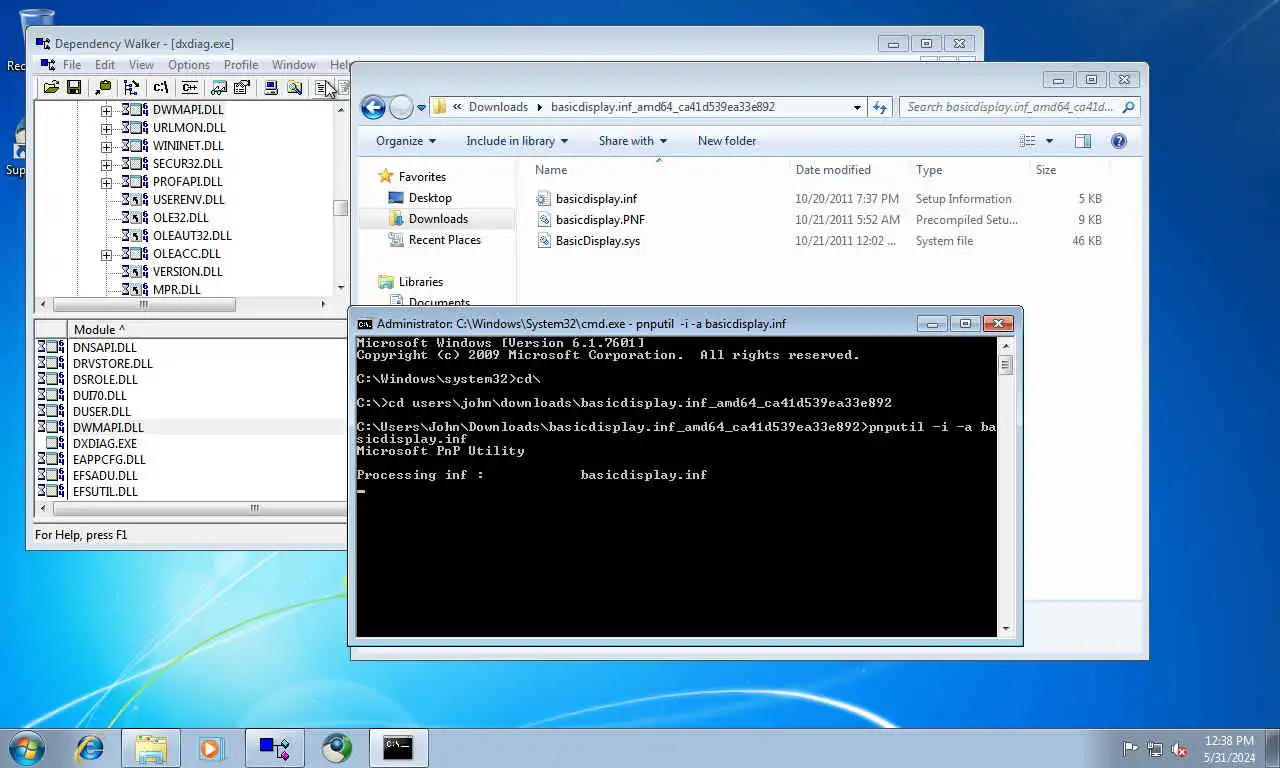Toggle the Auto Expand tree icon
Image resolution: width=1280 pixels, height=768 pixels.
point(131,88)
